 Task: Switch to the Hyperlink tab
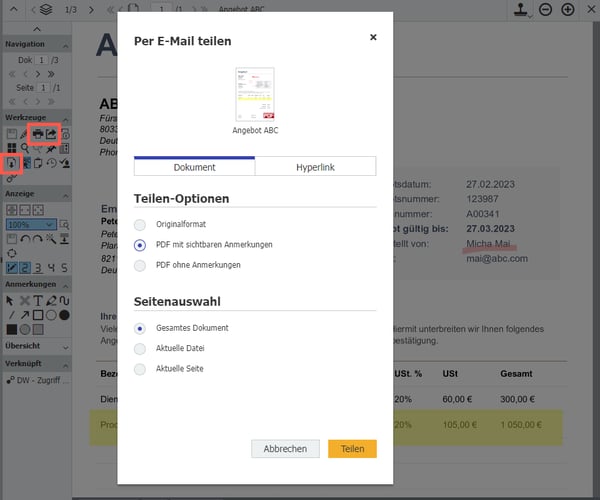click(316, 168)
